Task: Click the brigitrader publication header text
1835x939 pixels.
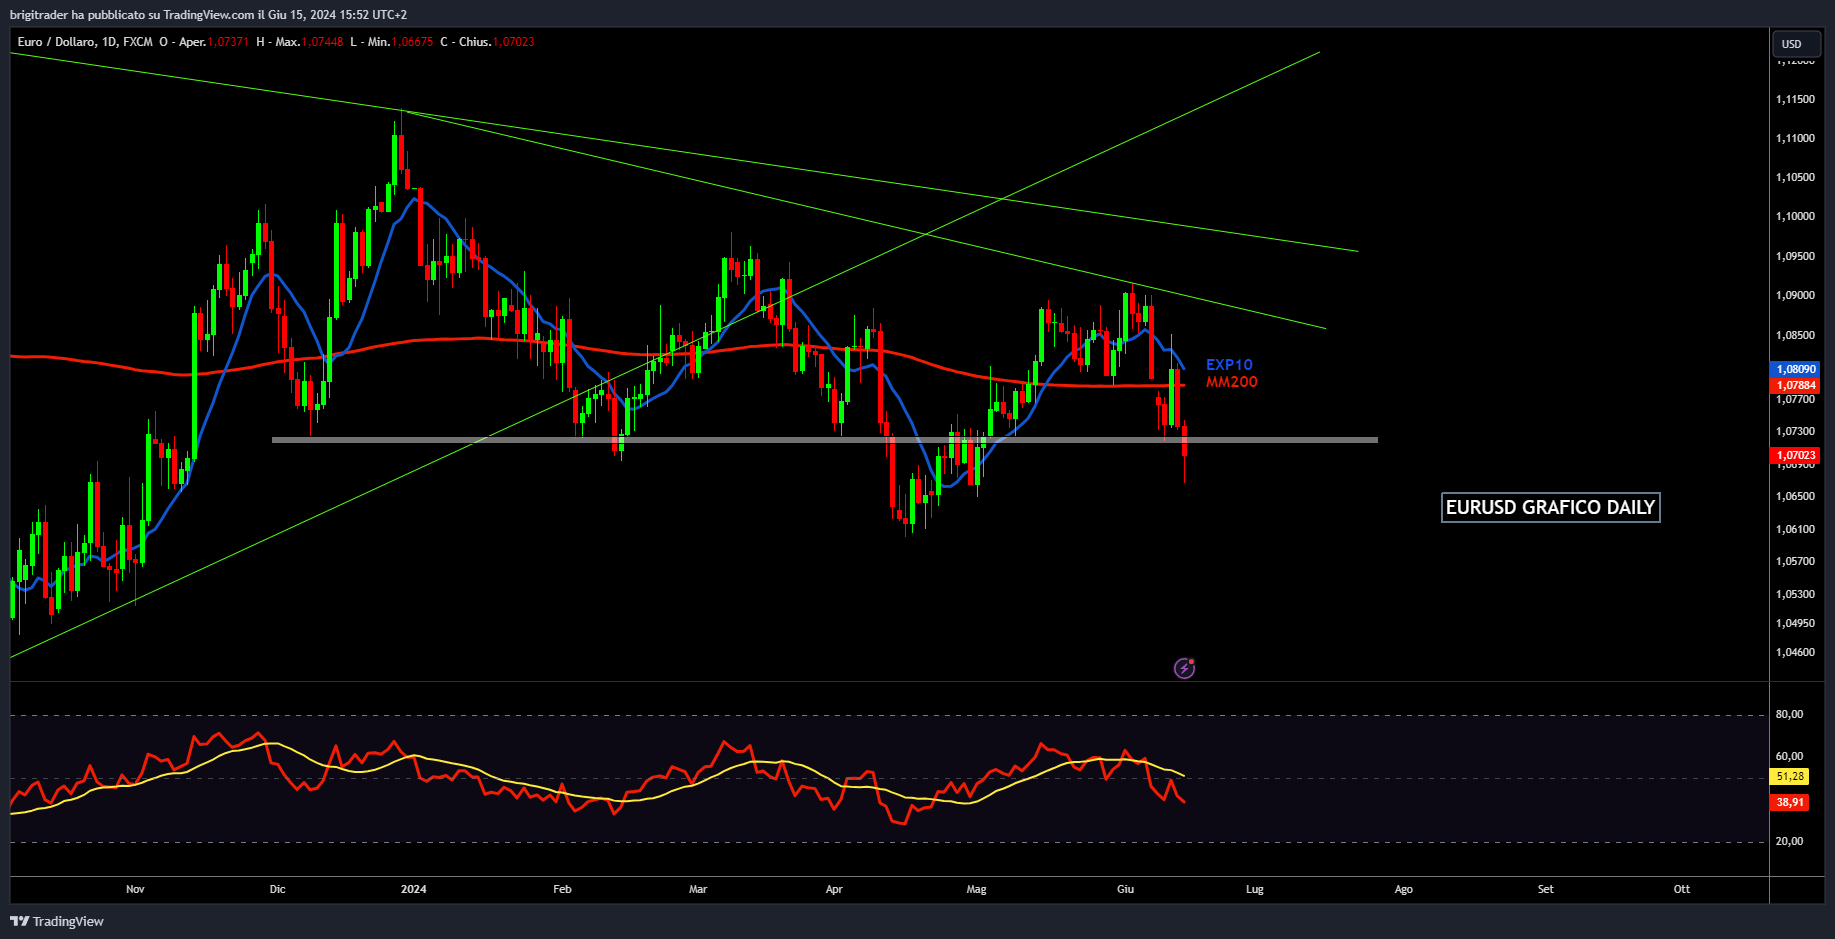Action: pyautogui.click(x=208, y=14)
